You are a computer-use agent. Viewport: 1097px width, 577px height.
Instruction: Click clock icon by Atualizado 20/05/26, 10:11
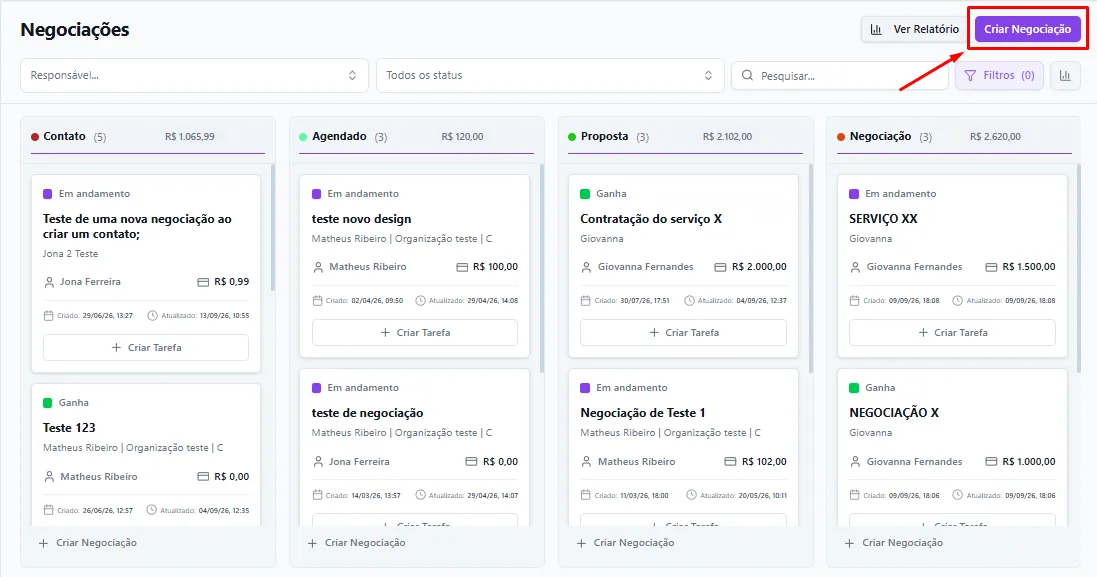pos(691,495)
